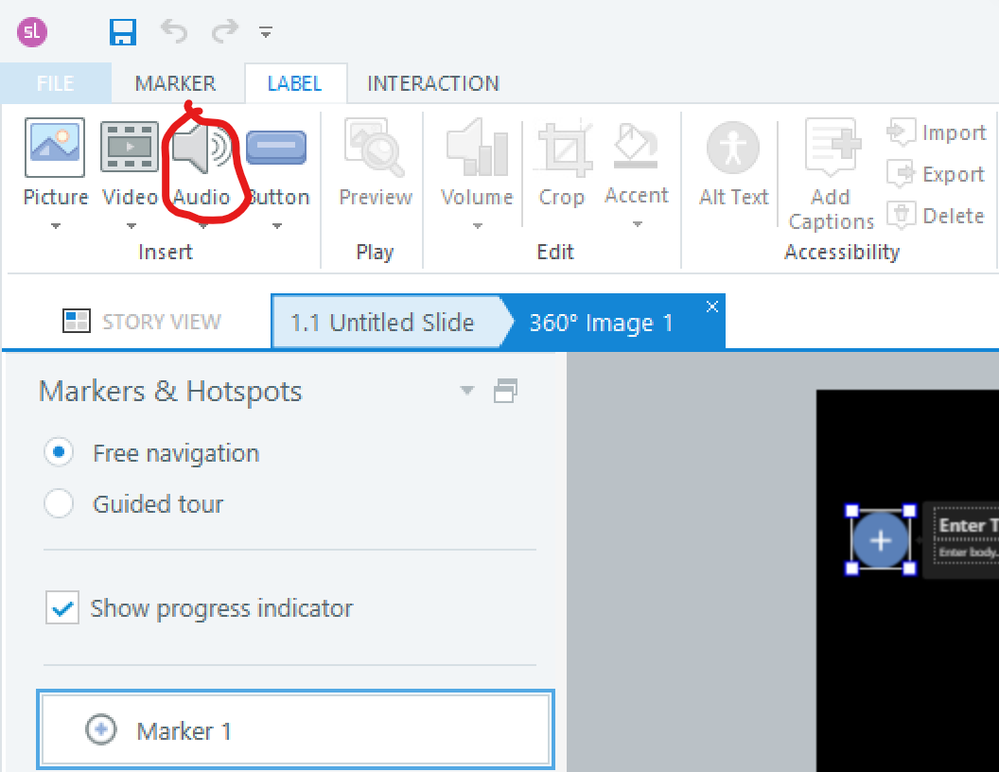This screenshot has width=999, height=772.
Task: Undock the Markers & Hotspots panel
Action: point(505,390)
